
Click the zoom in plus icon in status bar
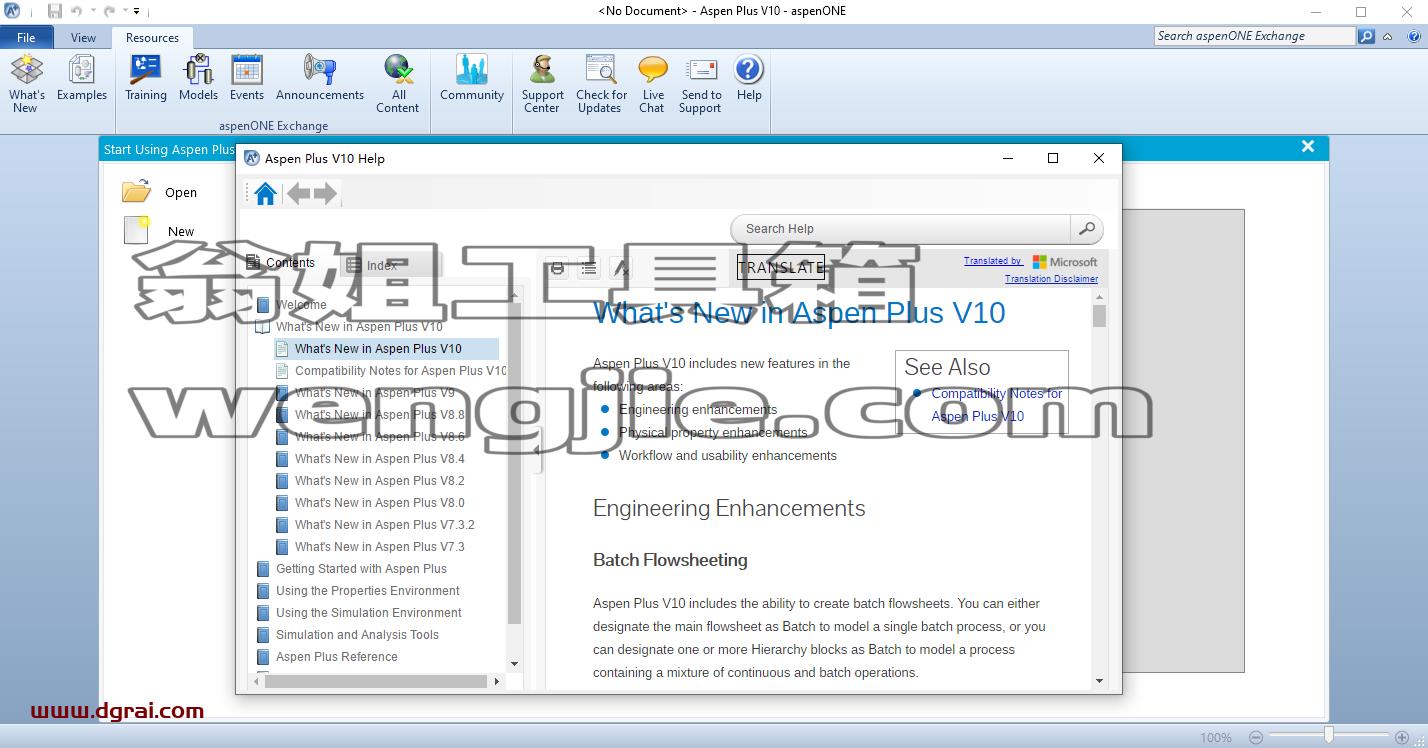click(1401, 737)
